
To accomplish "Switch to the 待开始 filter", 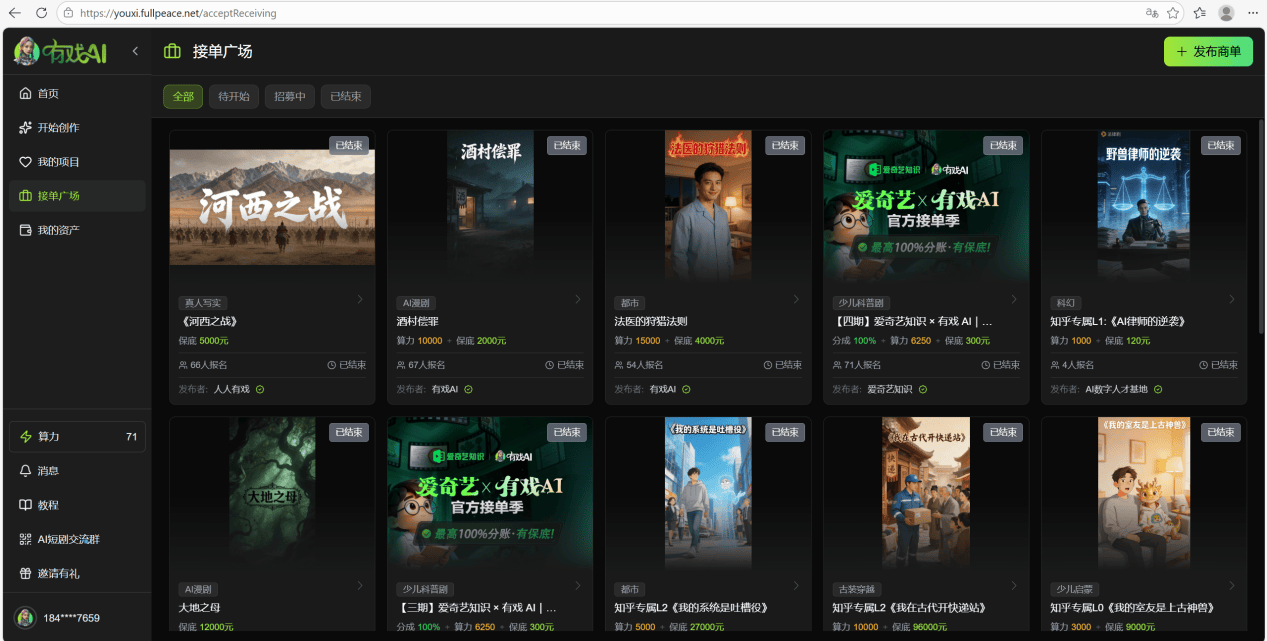I will click(x=234, y=97).
